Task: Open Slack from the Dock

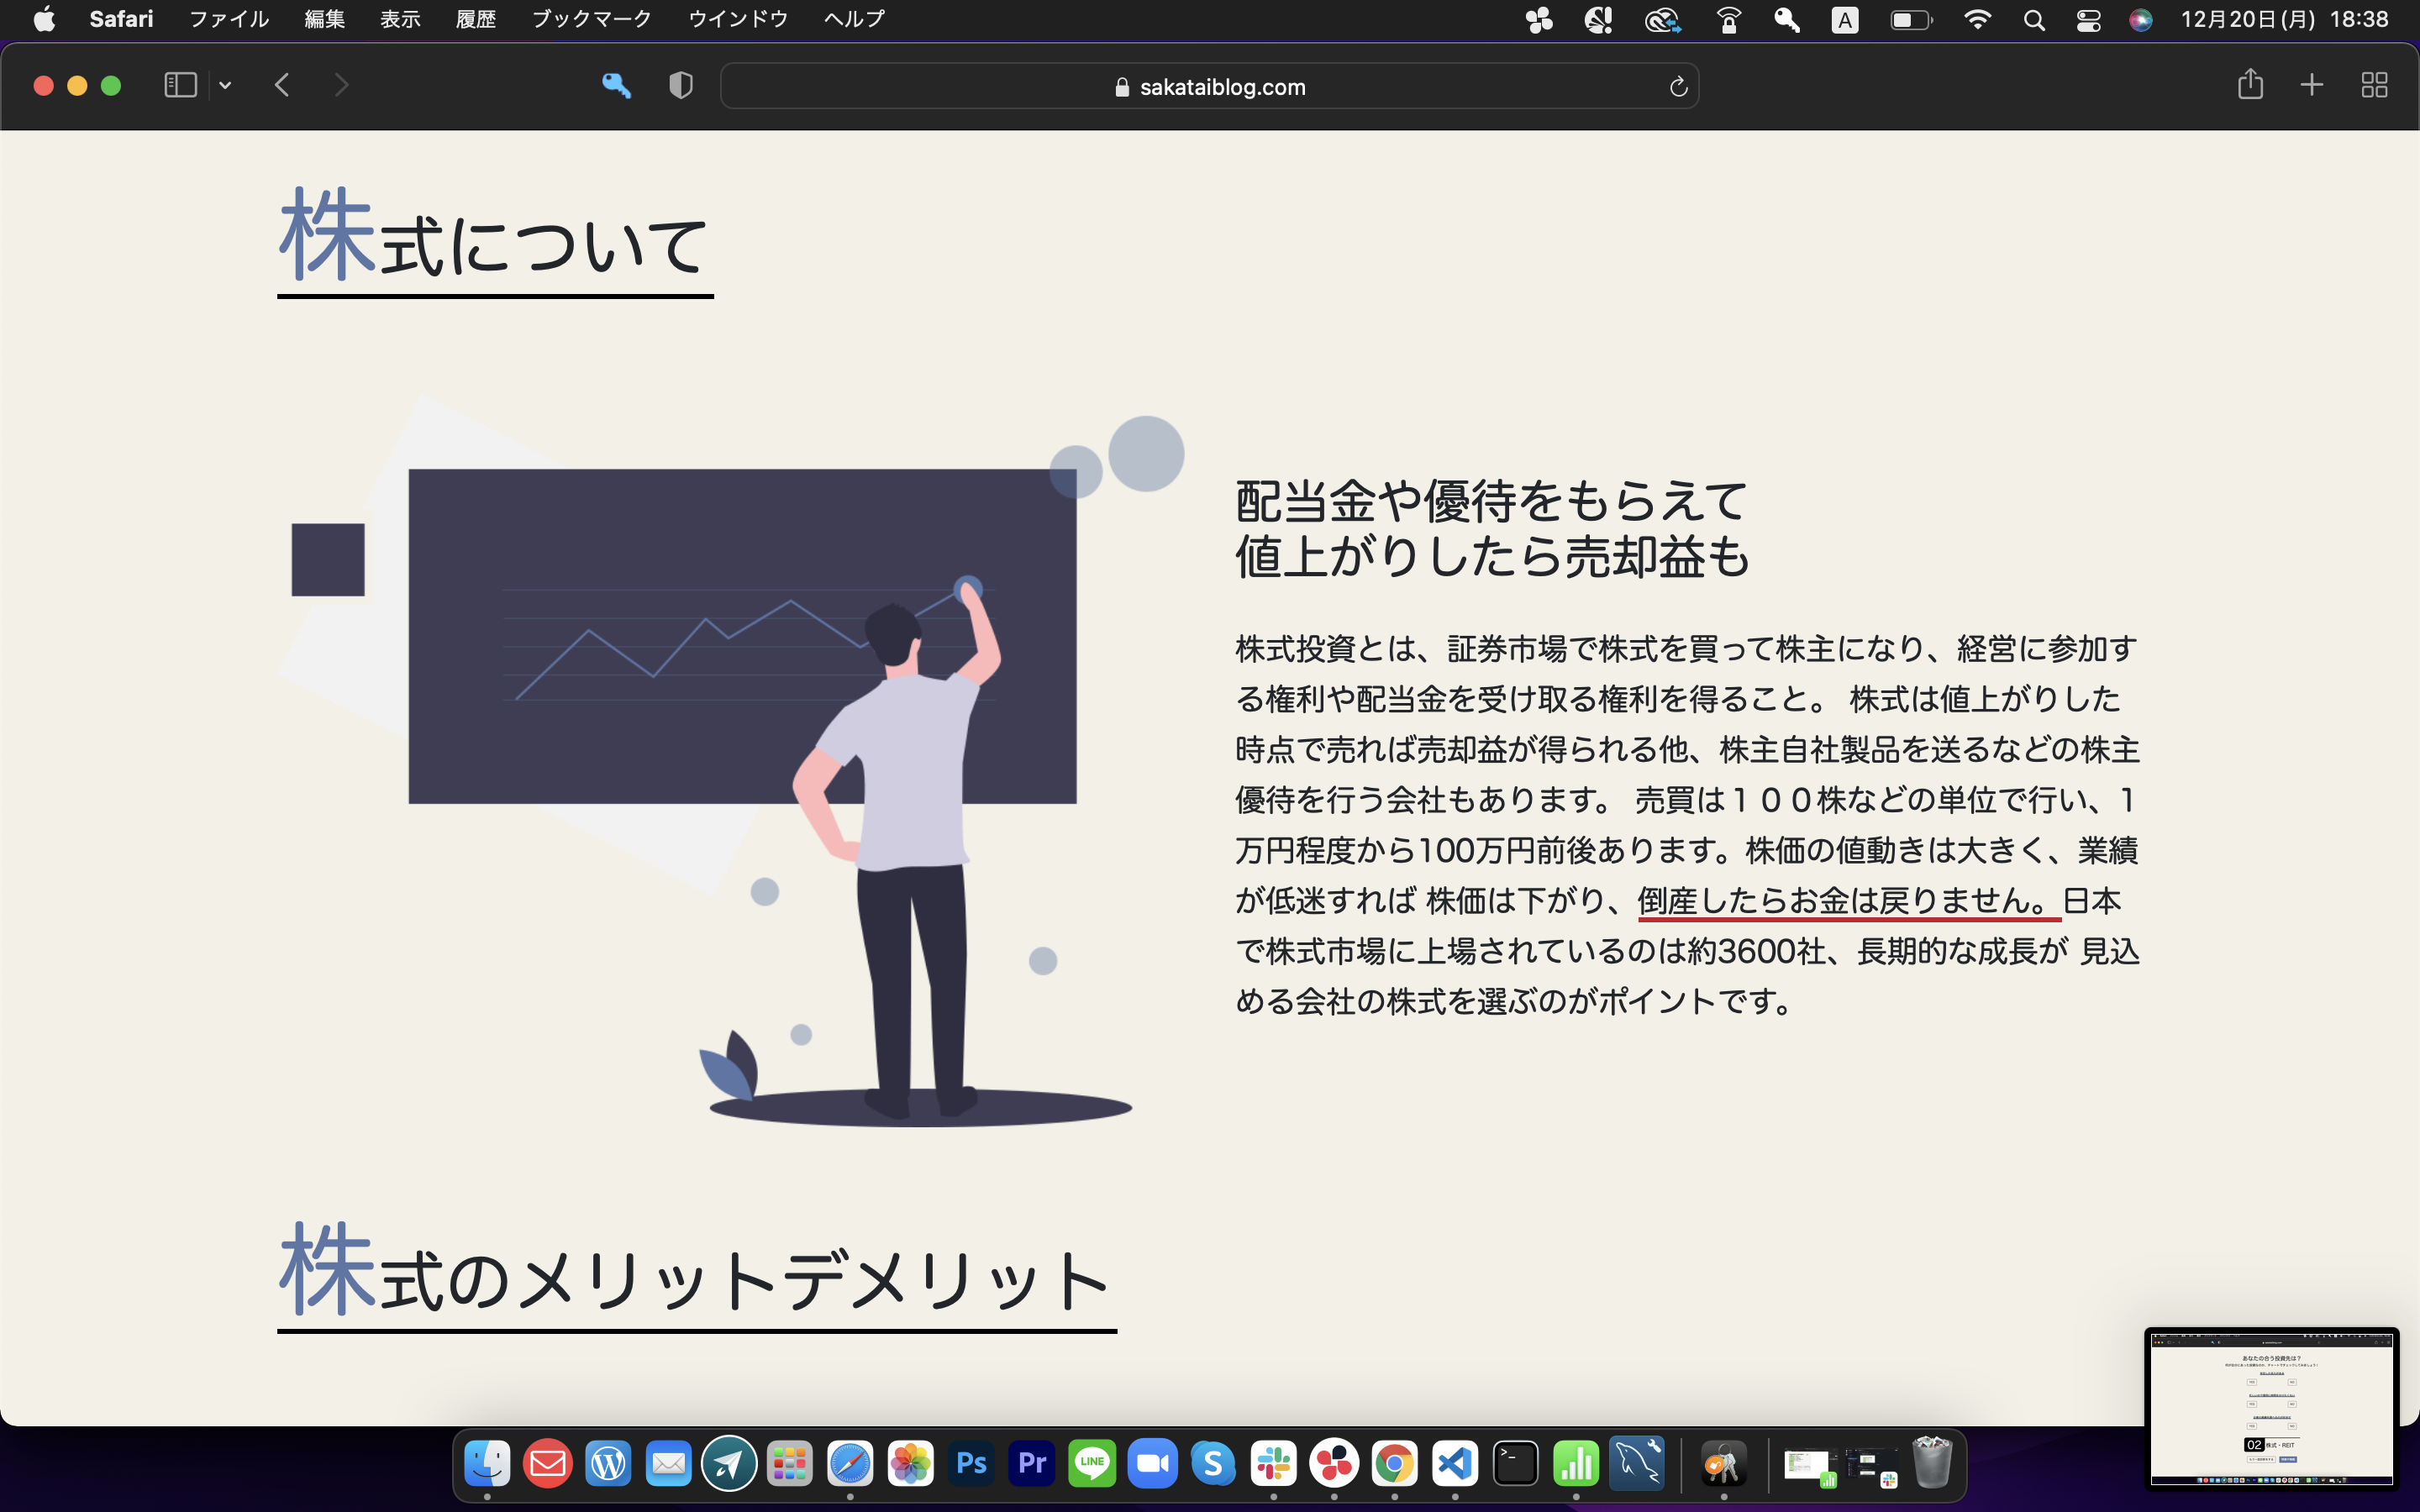Action: [x=1274, y=1462]
